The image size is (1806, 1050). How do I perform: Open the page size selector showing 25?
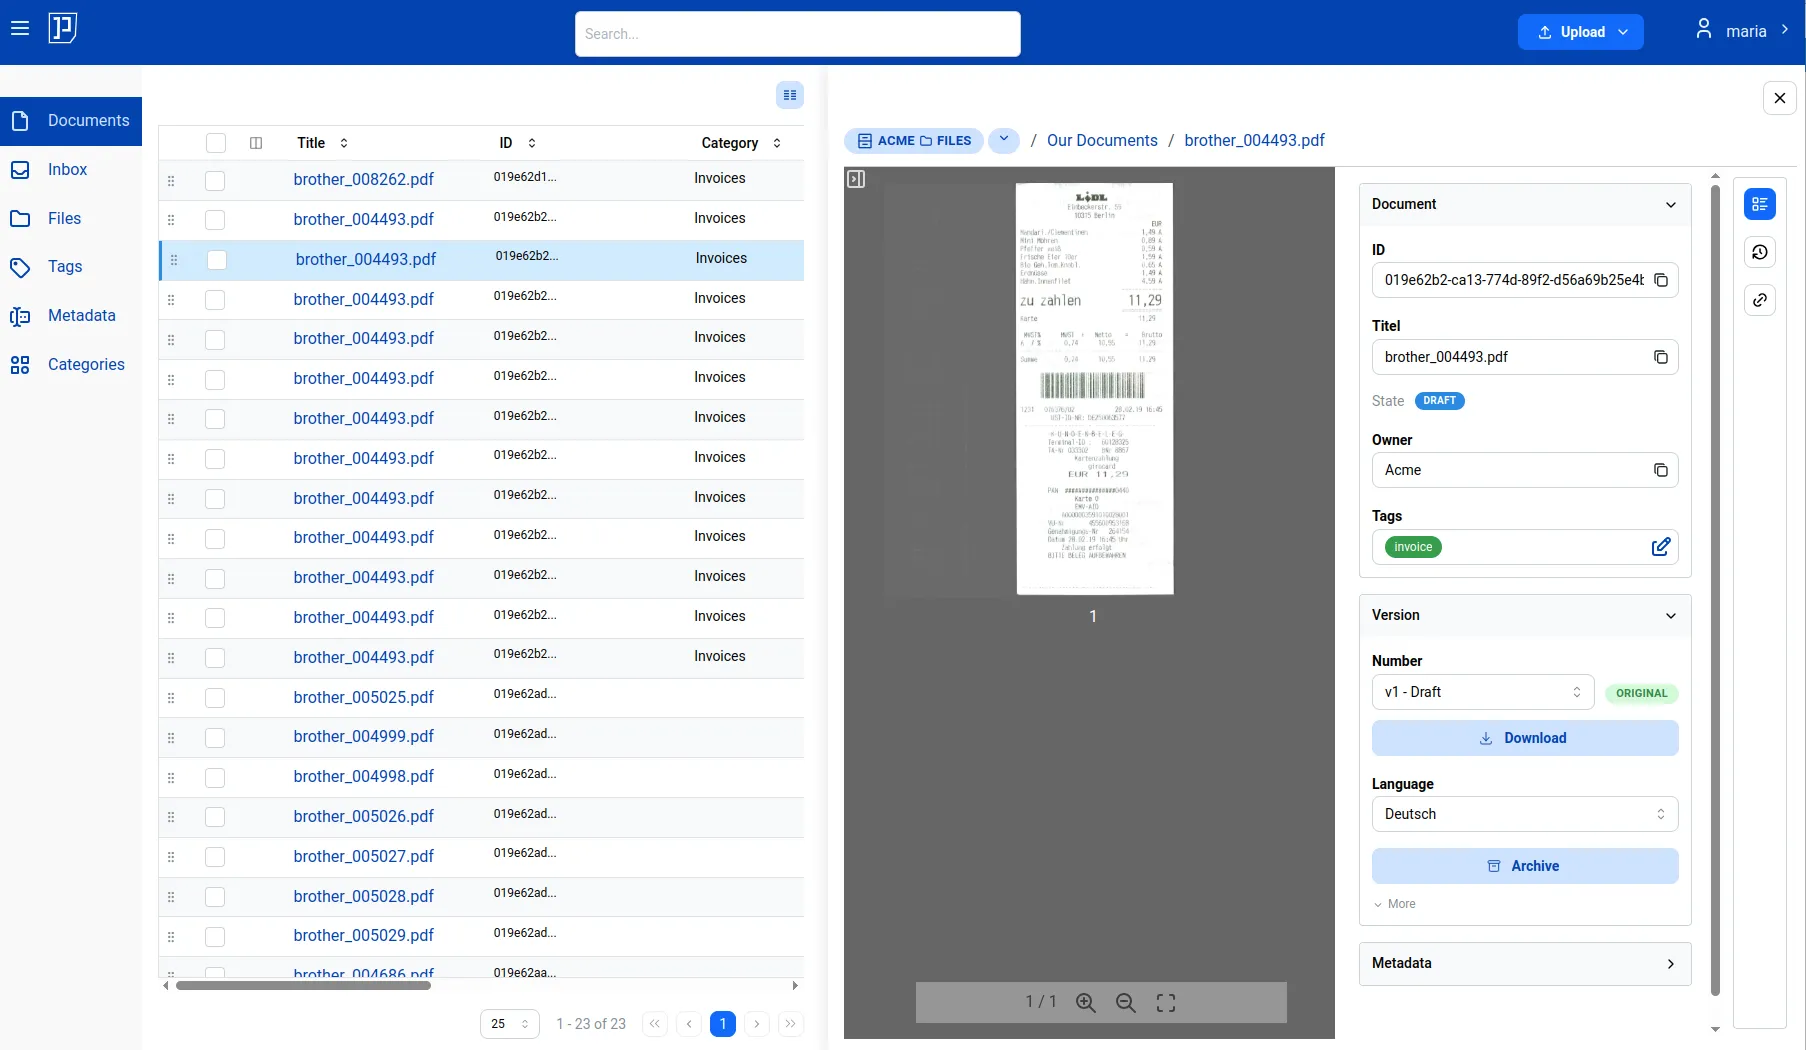(x=510, y=1024)
